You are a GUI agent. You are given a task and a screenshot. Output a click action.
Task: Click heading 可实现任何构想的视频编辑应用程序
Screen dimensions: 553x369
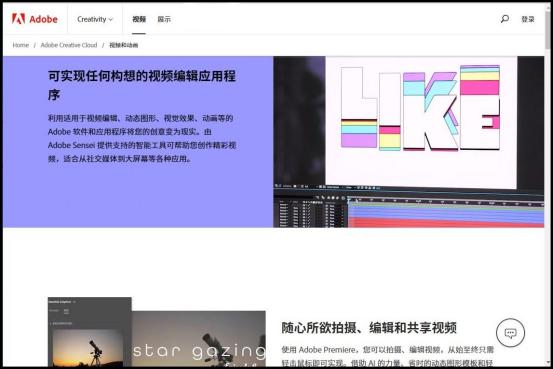[142, 85]
